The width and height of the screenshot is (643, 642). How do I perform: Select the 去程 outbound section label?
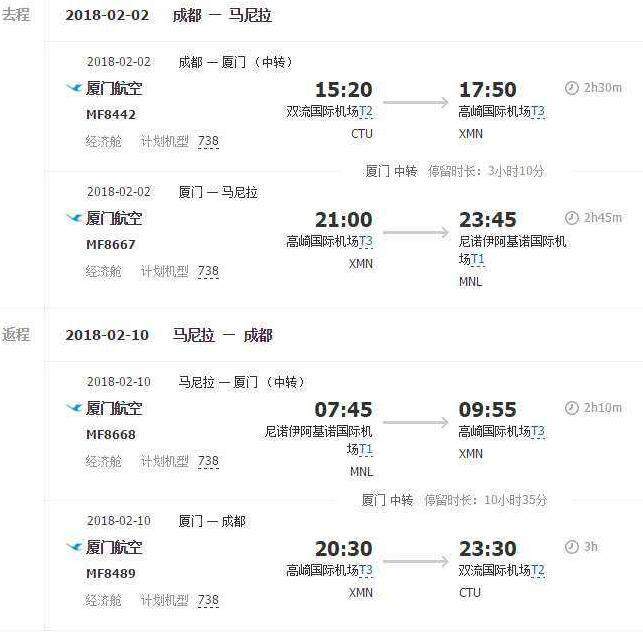click(16, 15)
